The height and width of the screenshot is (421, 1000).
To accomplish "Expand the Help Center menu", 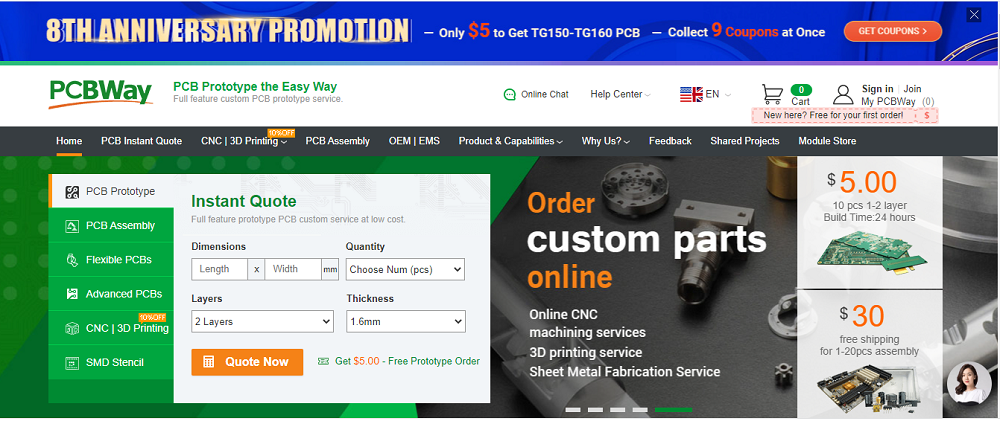I will pyautogui.click(x=620, y=94).
